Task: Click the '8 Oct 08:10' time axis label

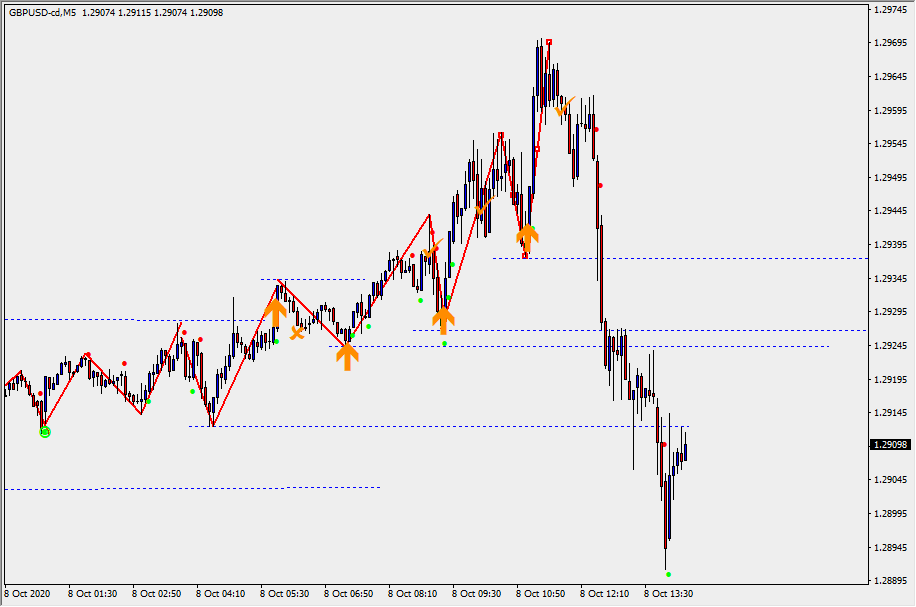Action: [412, 593]
